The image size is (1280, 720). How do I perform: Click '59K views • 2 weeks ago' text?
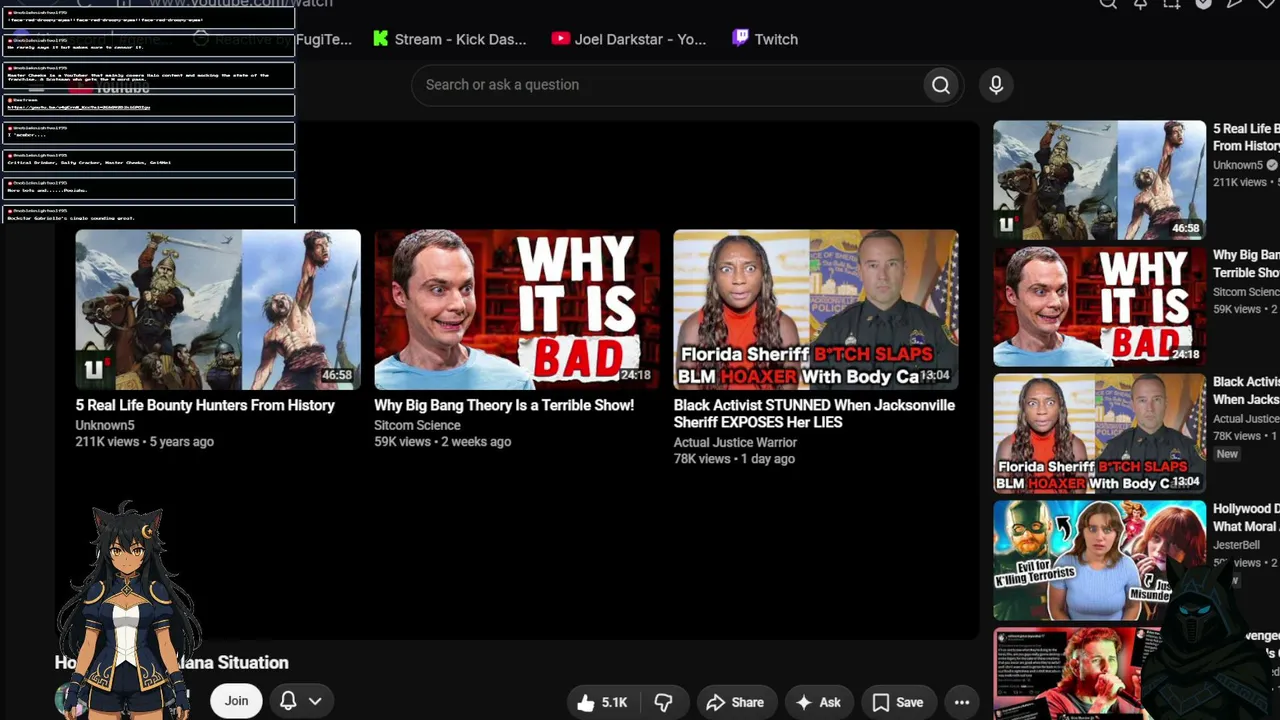(x=443, y=442)
